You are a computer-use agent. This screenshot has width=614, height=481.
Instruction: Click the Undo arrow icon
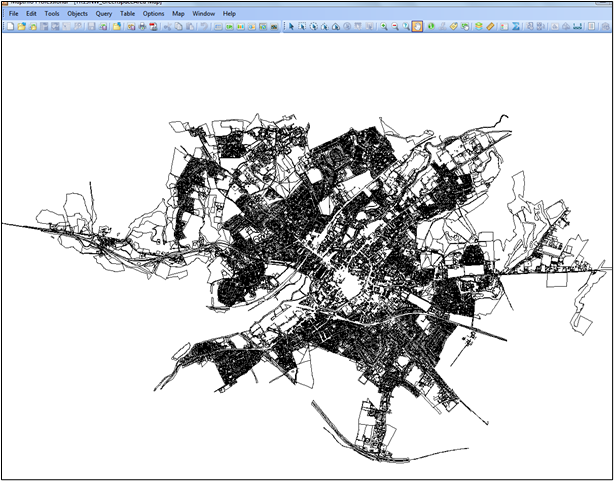(204, 27)
